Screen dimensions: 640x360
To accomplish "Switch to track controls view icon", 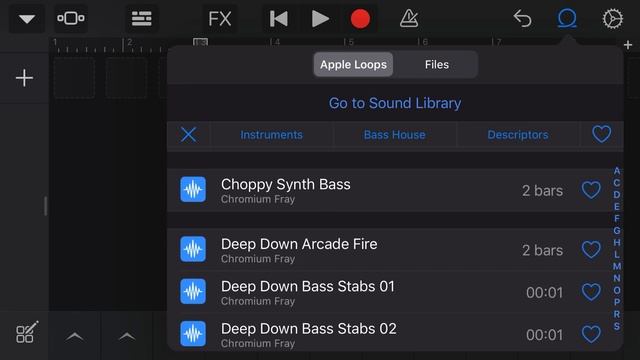I will point(71,18).
